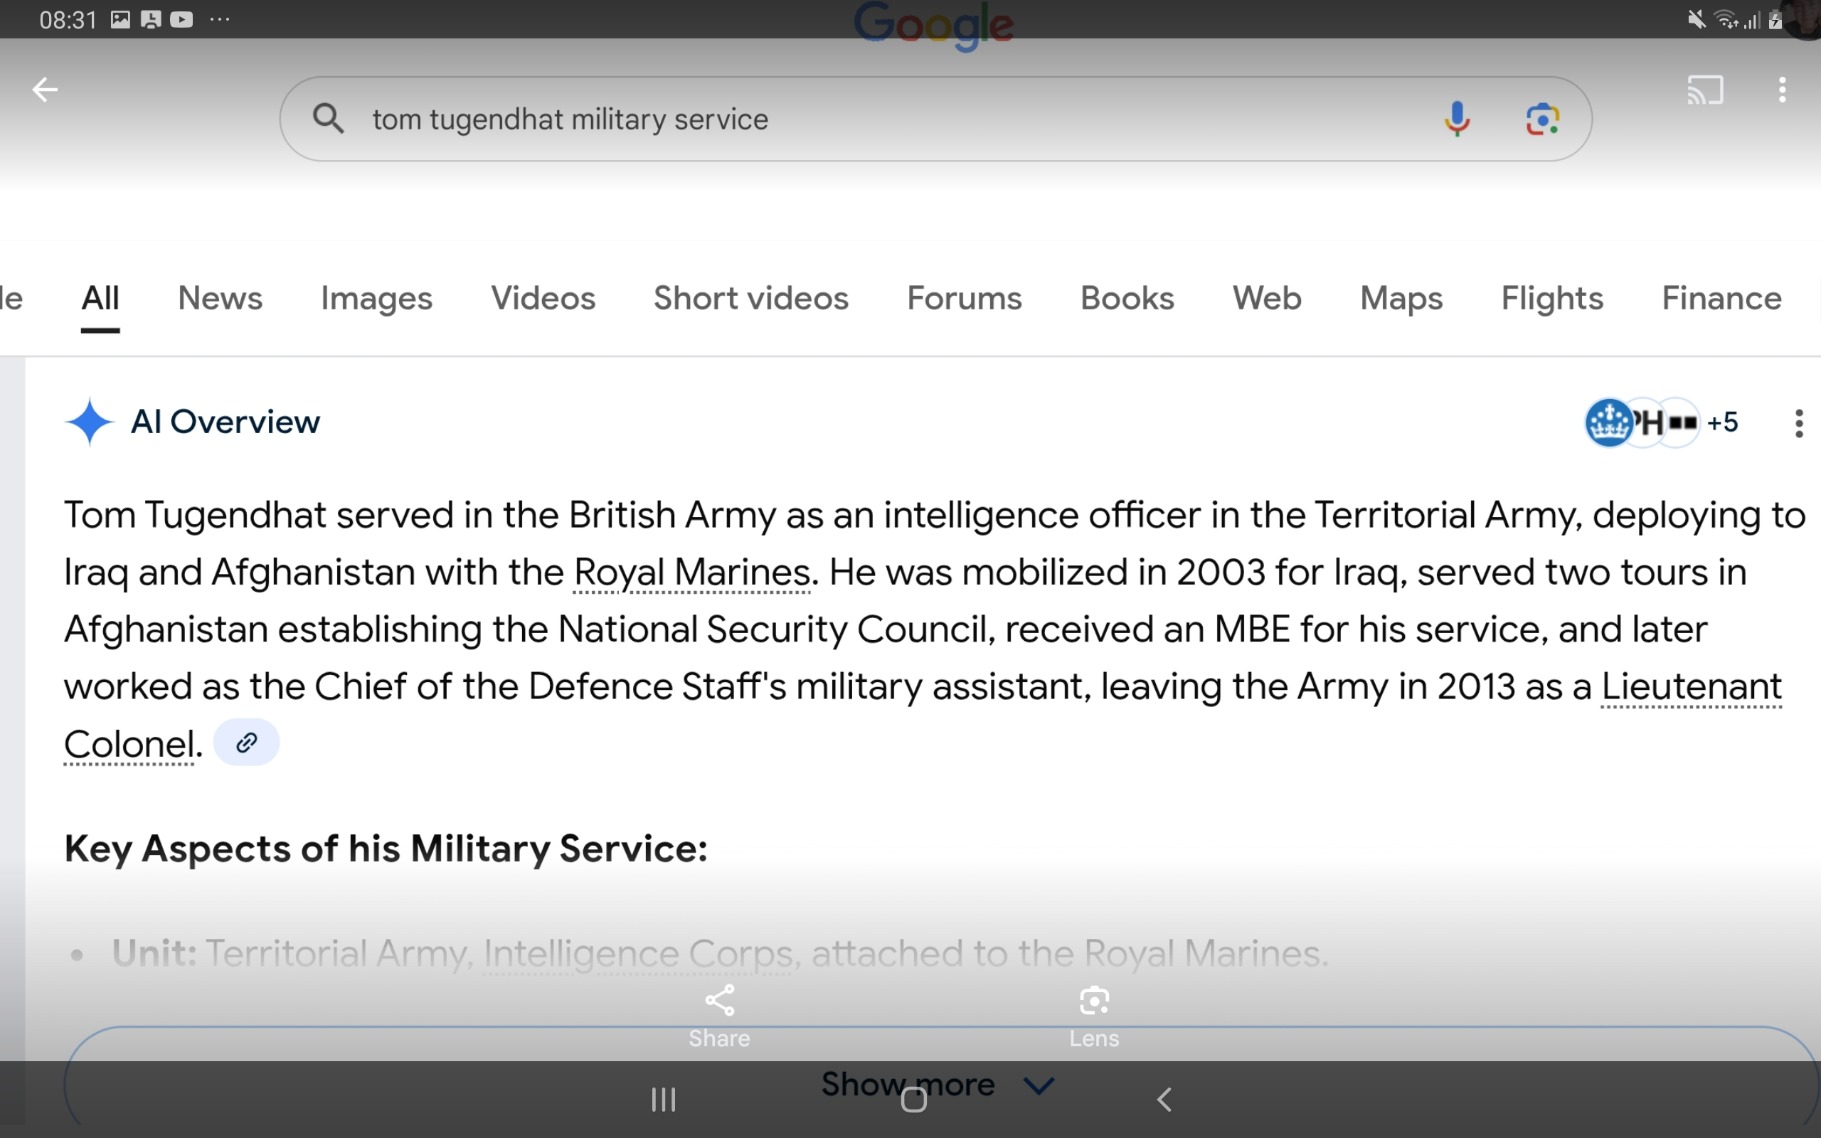Switch to the News tab
The height and width of the screenshot is (1138, 1821).
[219, 298]
